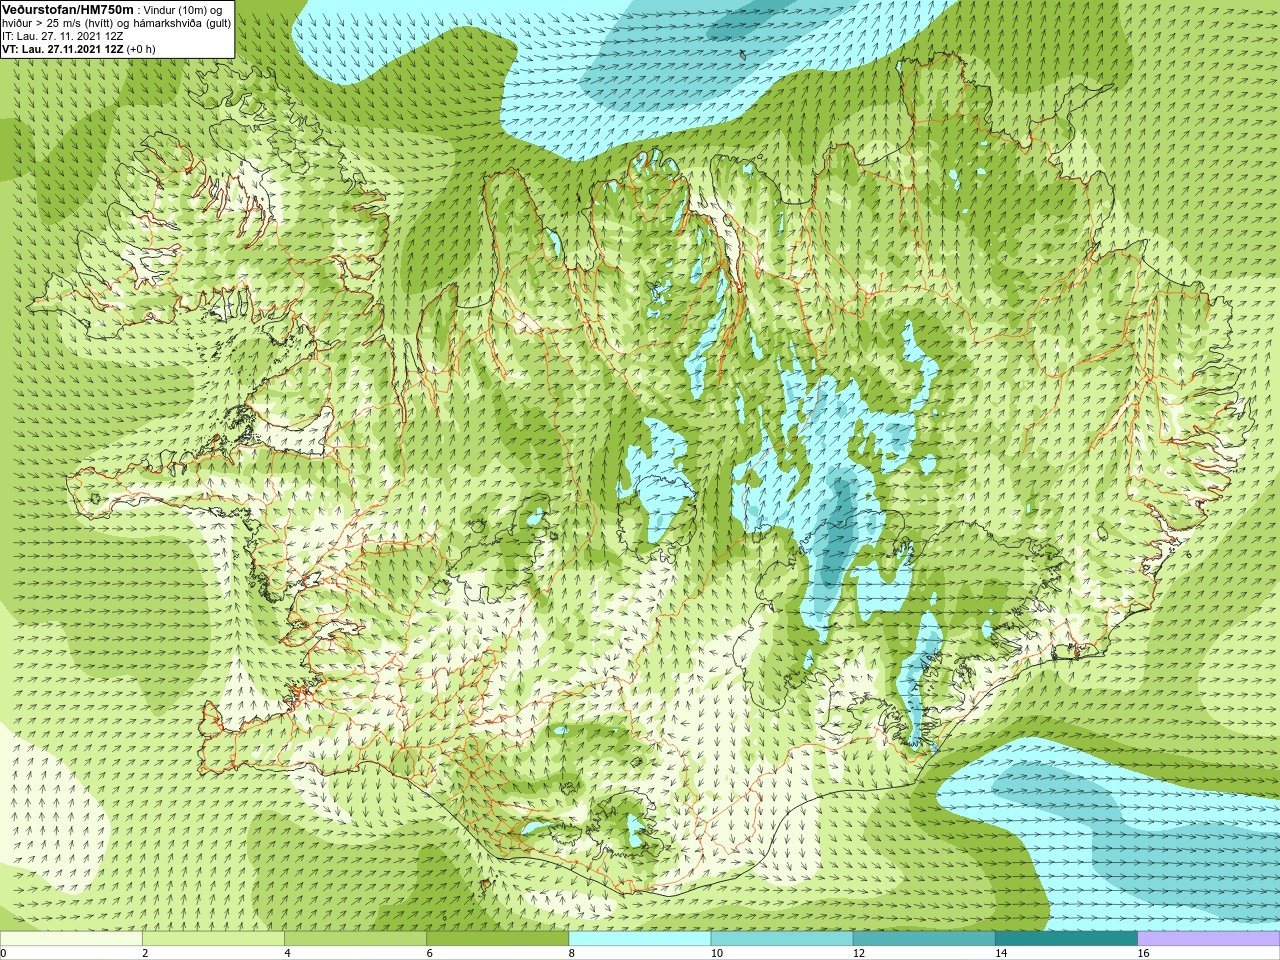Select the palest 0–2 m/s legend color
Viewport: 1280px width, 960px height.
click(71, 939)
